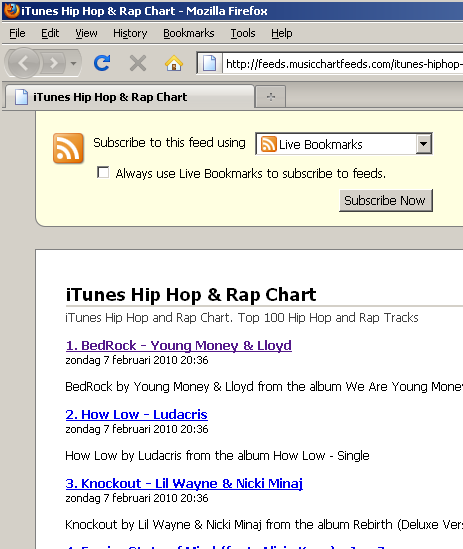Click the URL address bar field
The width and height of the screenshot is (463, 549).
[343, 64]
